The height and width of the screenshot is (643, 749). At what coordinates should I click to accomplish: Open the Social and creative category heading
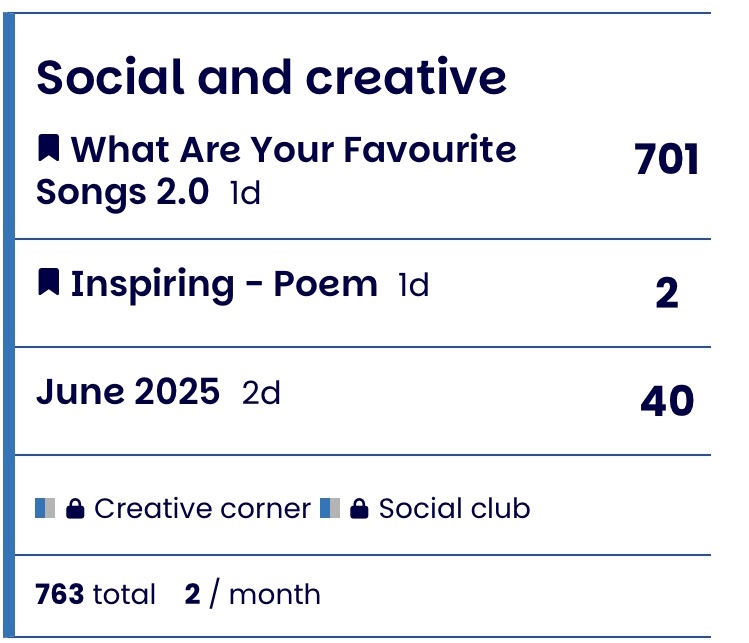(271, 77)
